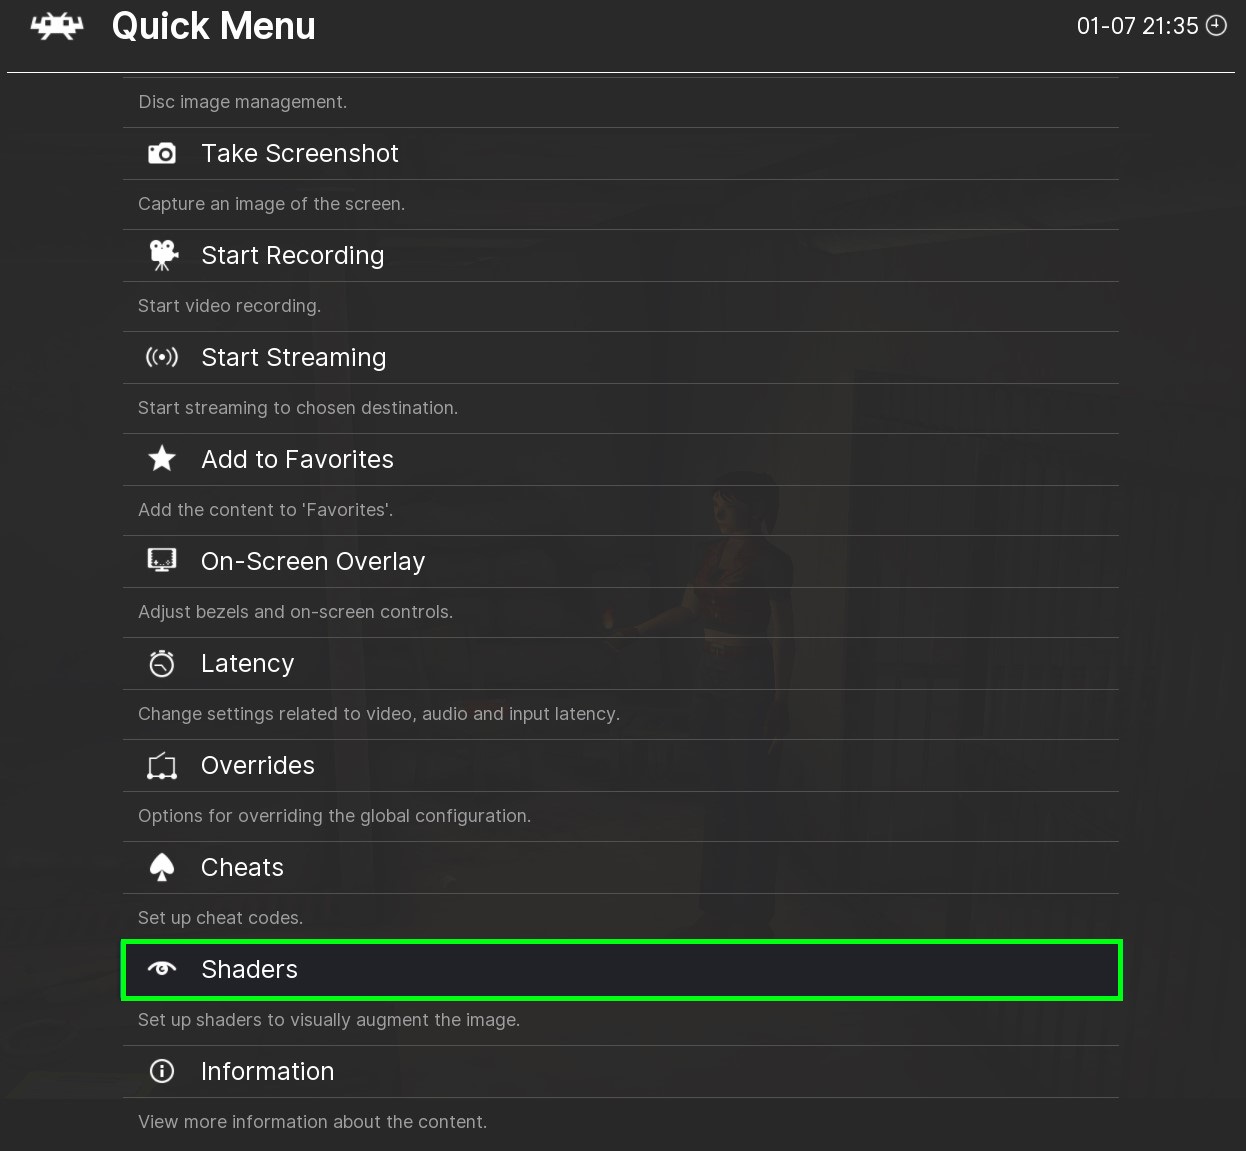Viewport: 1246px width, 1151px height.
Task: Click the camera icon for Take Screenshot
Action: tap(162, 153)
